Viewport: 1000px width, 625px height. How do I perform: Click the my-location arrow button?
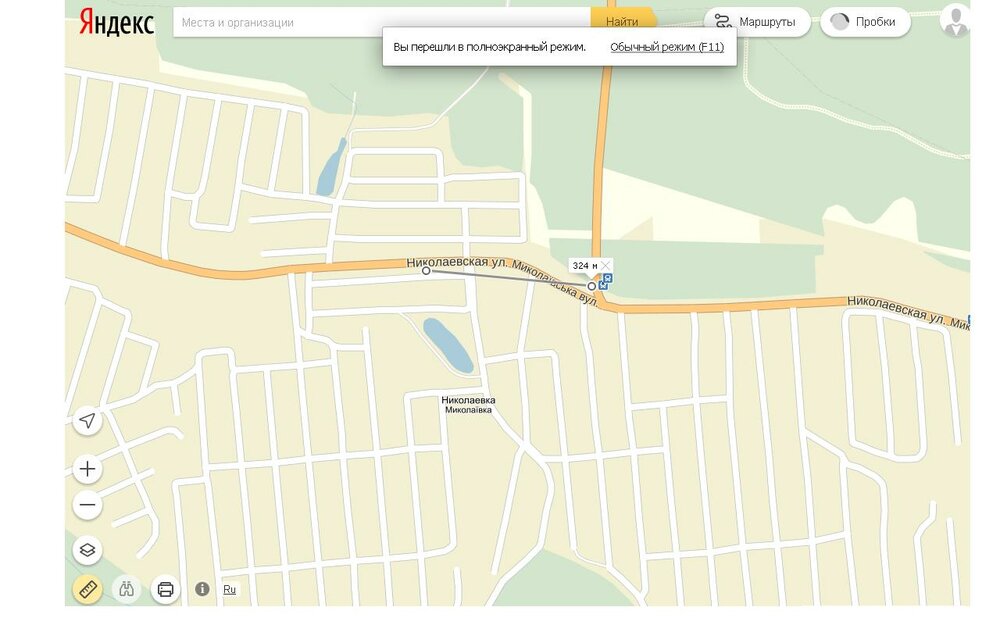tap(88, 421)
